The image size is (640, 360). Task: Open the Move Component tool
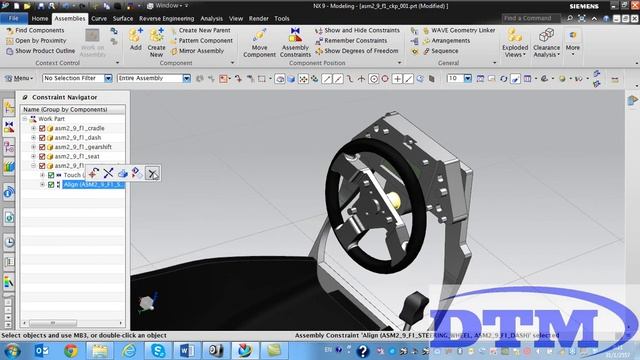coord(259,42)
